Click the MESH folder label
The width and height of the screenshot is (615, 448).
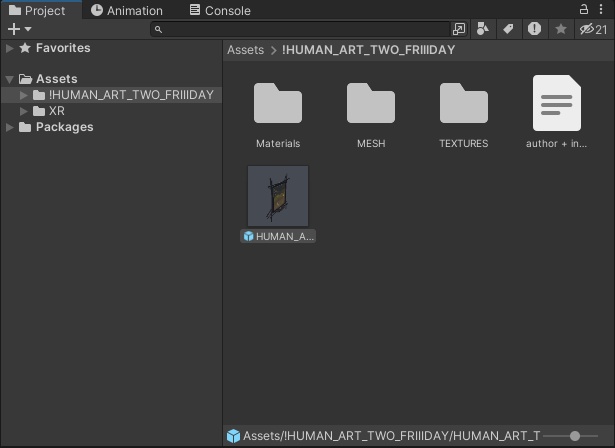tap(371, 144)
